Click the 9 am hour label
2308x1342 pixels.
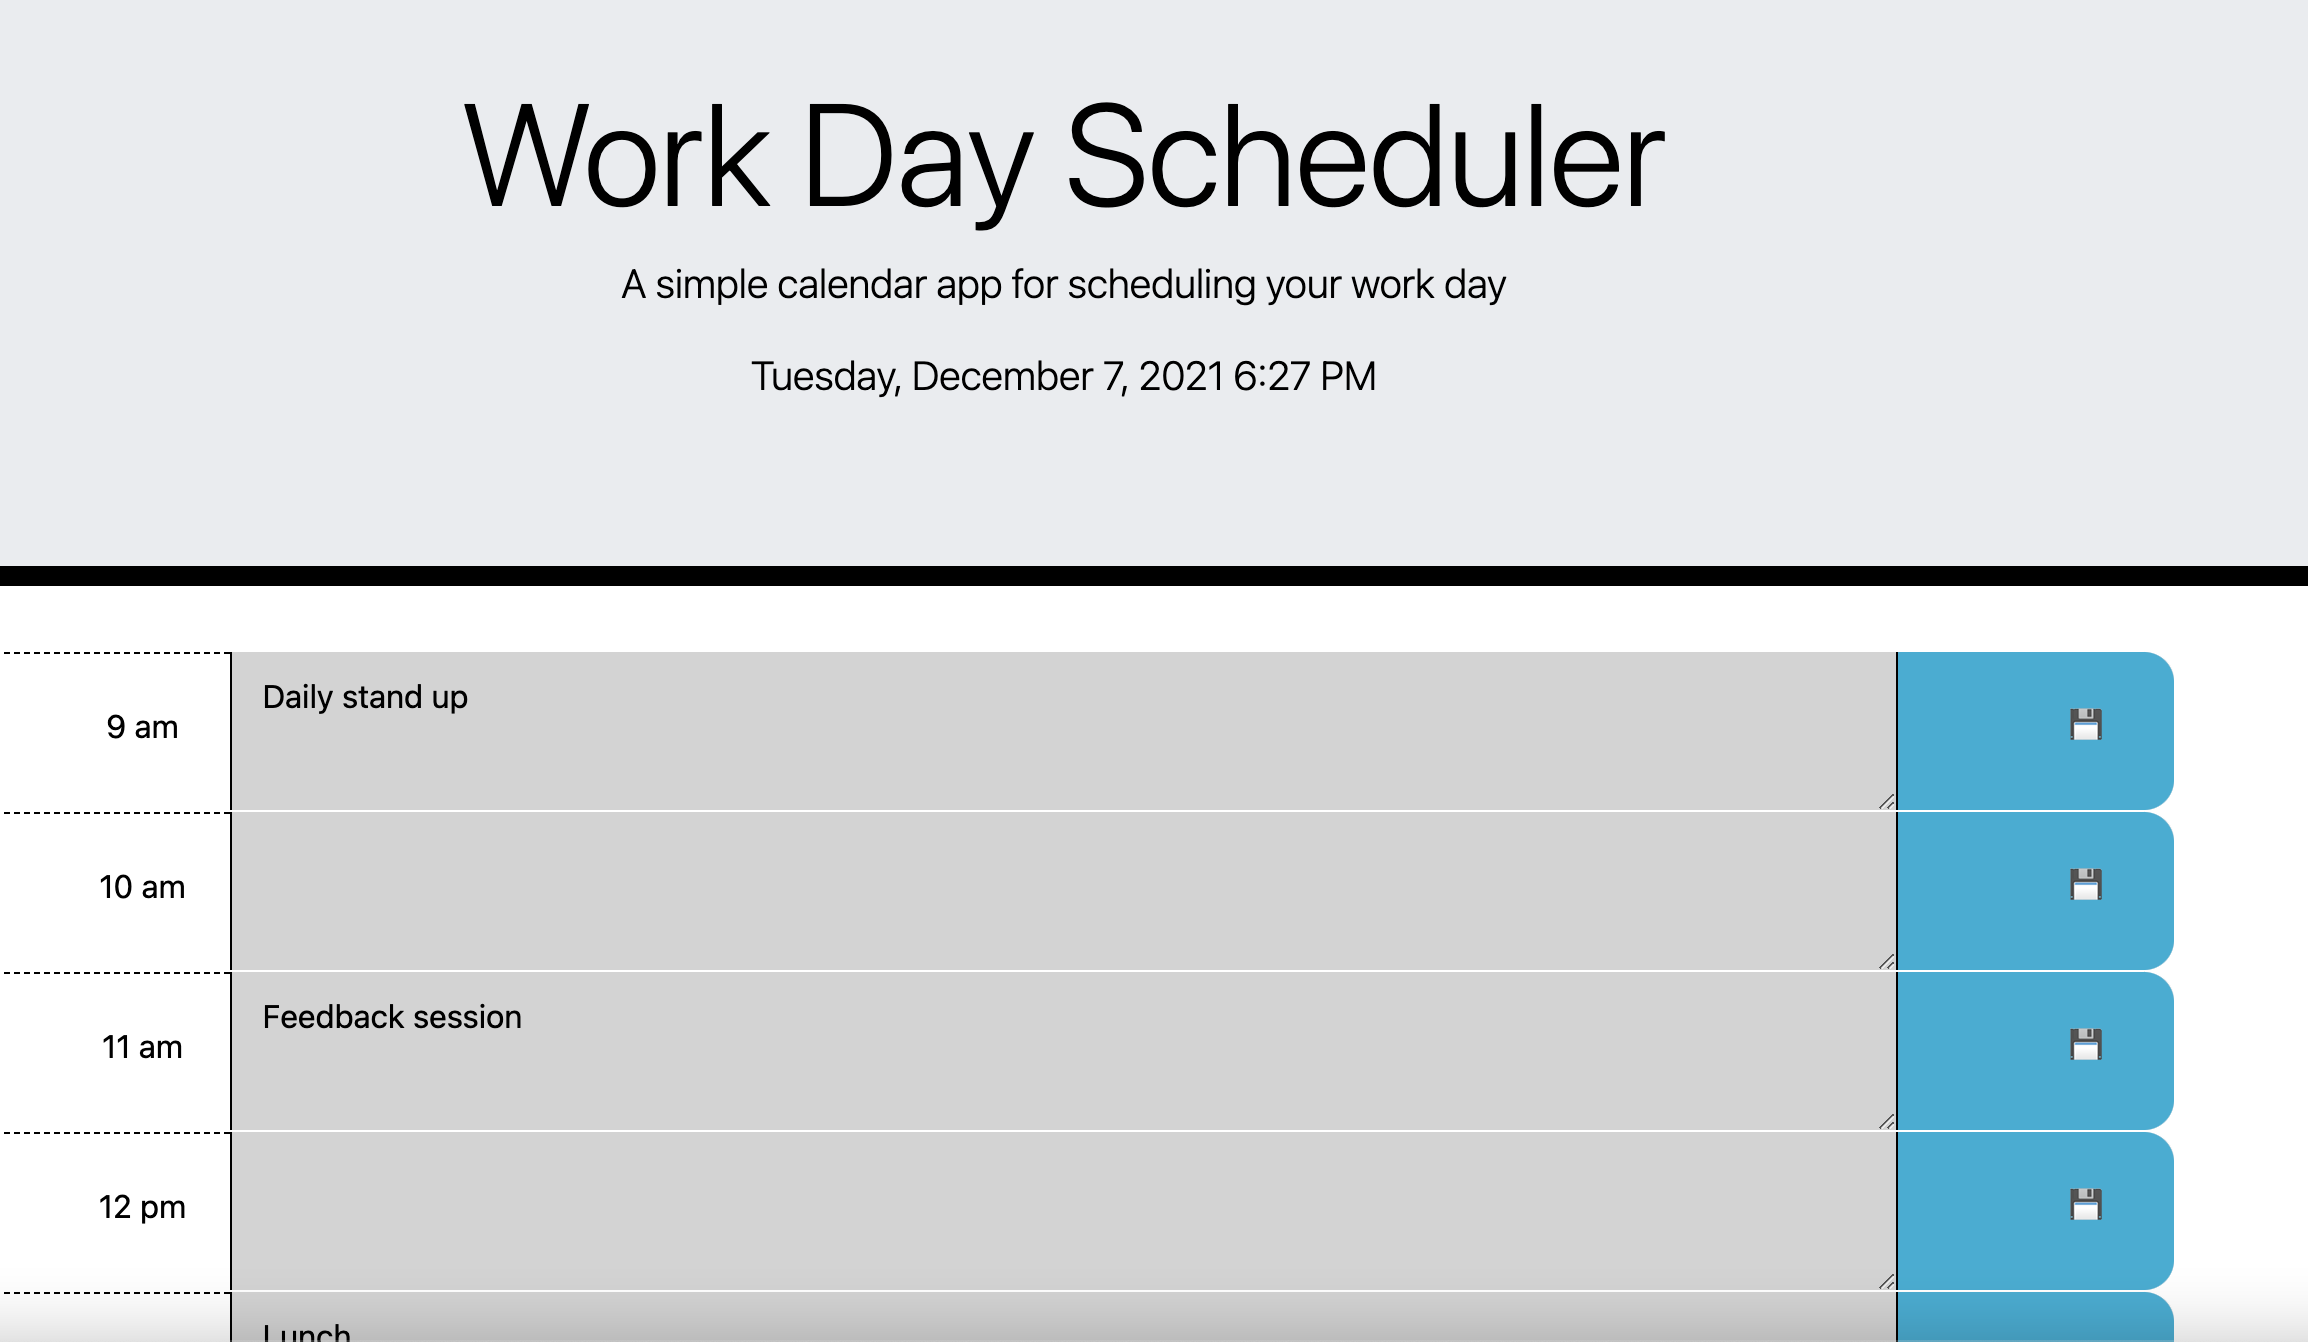click(142, 727)
